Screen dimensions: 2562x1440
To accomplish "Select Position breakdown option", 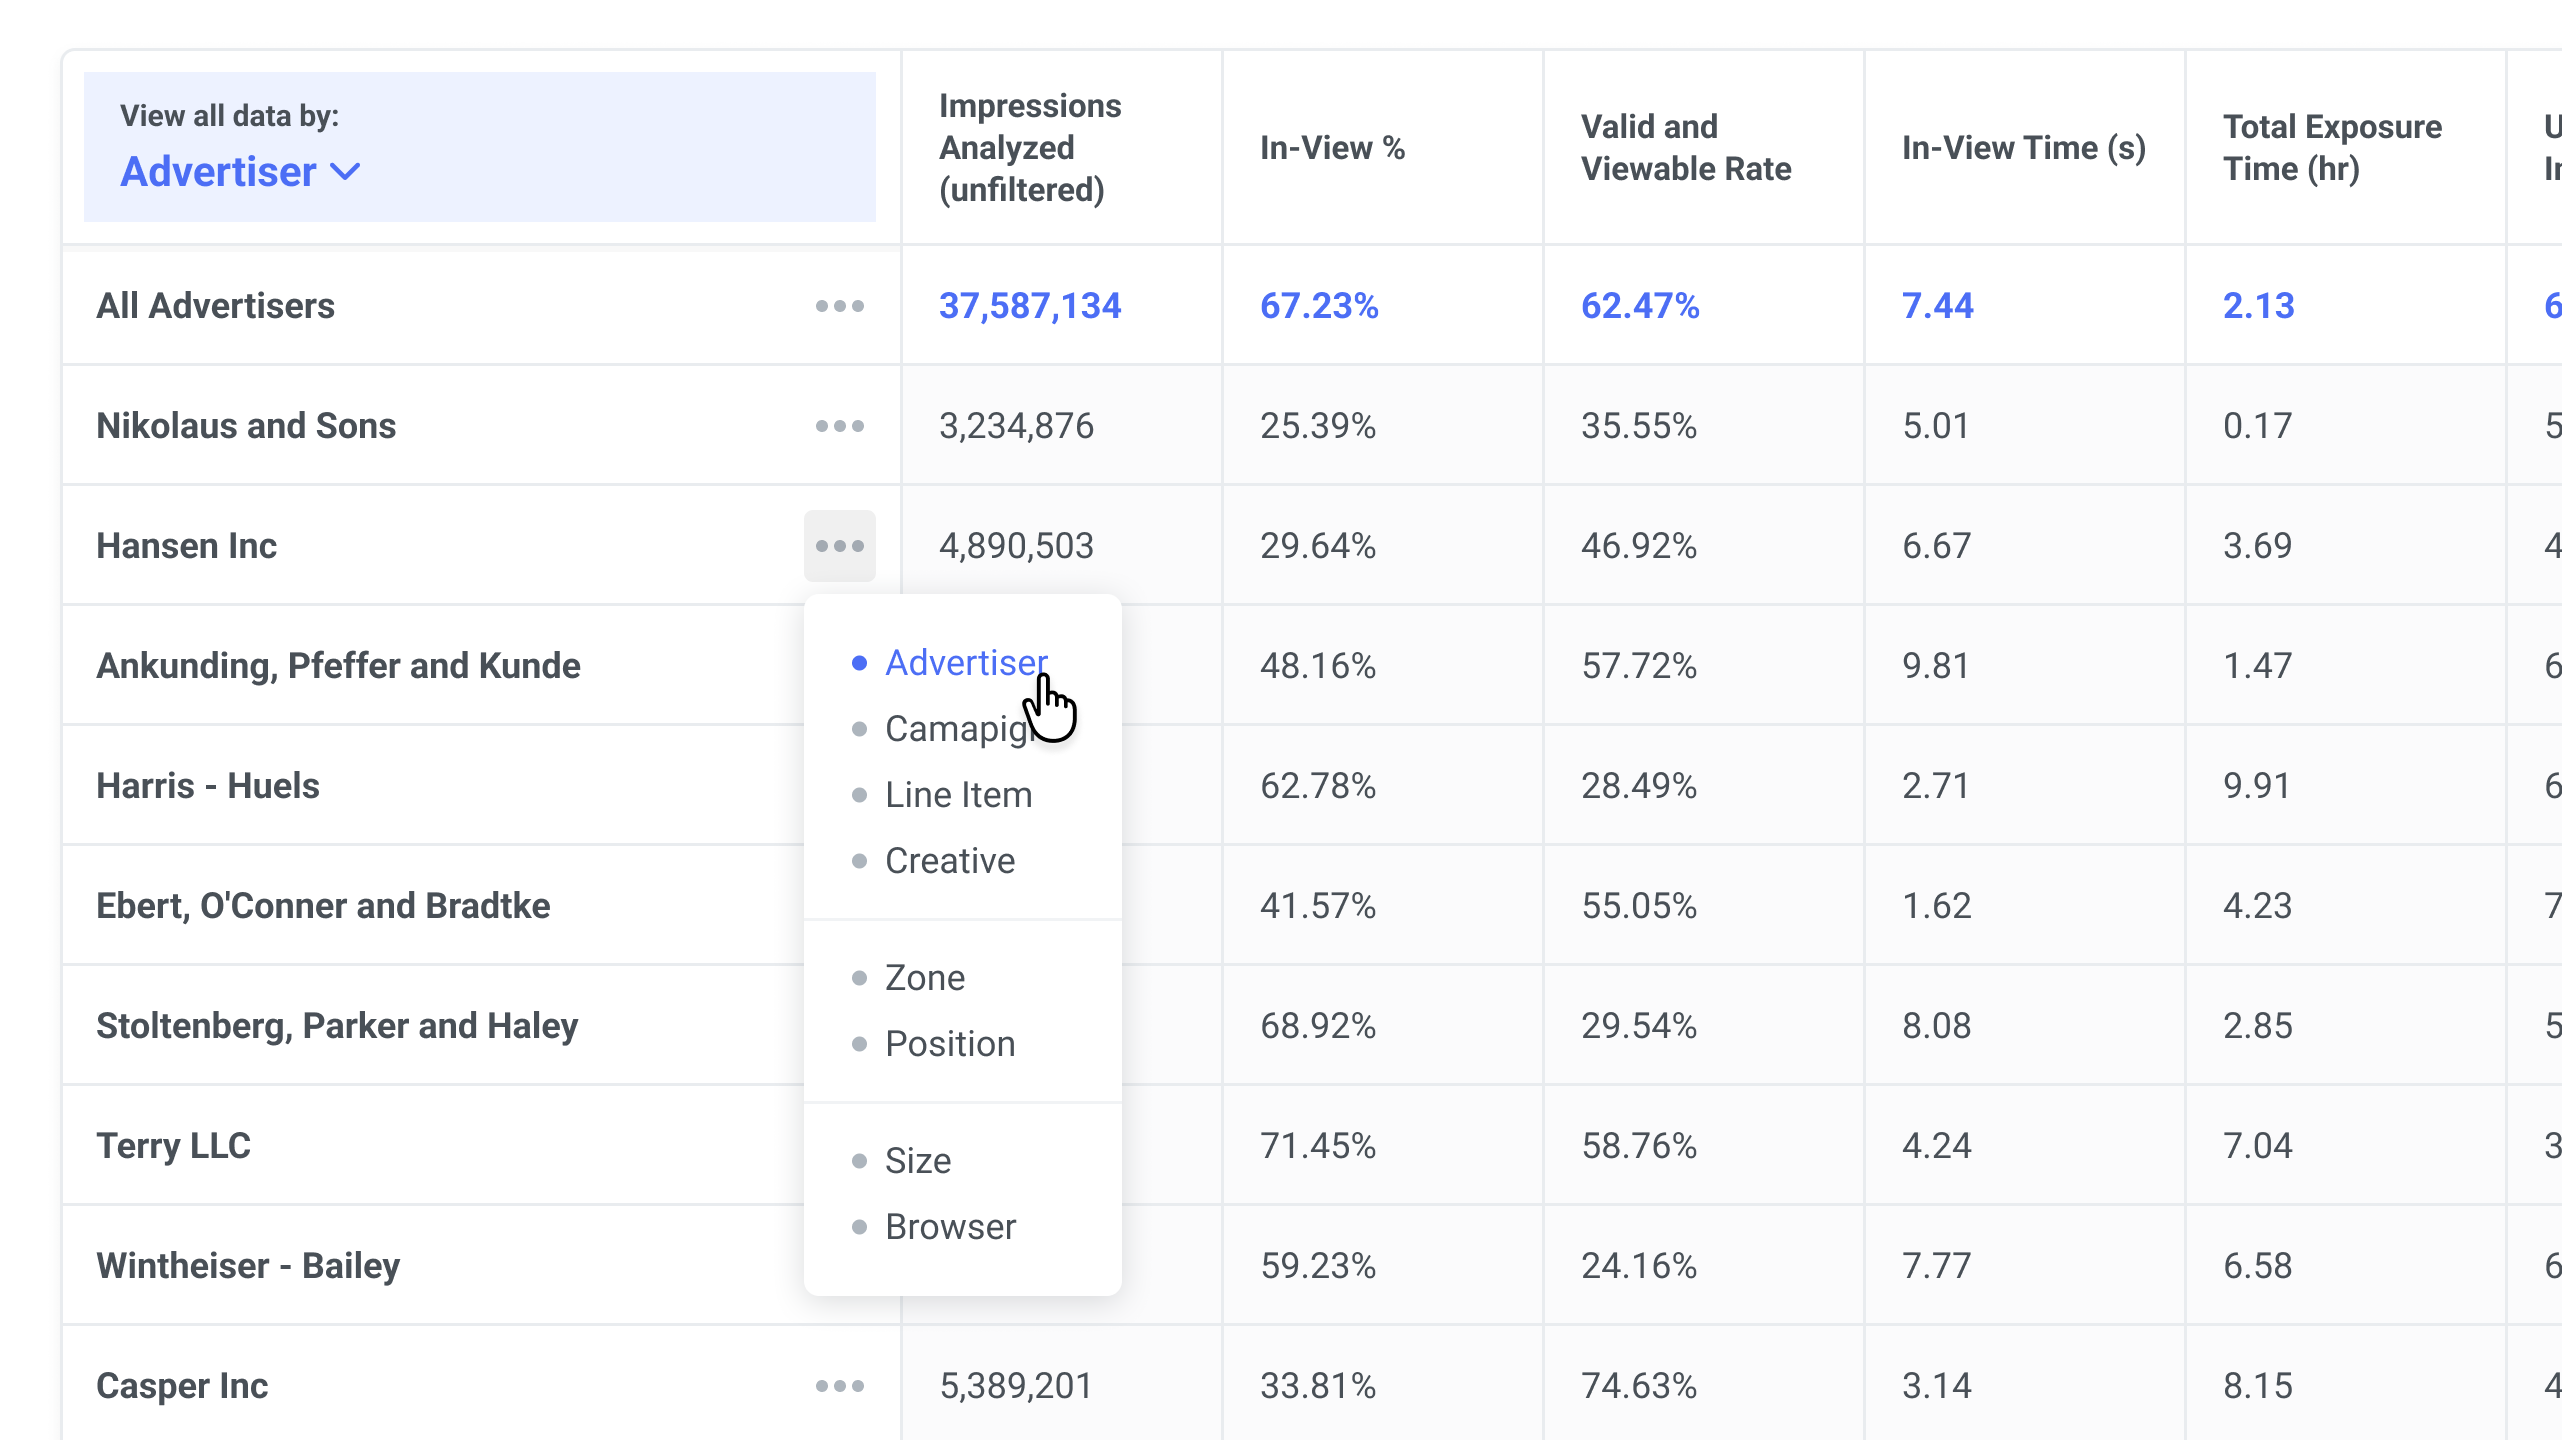I will coord(949,1044).
